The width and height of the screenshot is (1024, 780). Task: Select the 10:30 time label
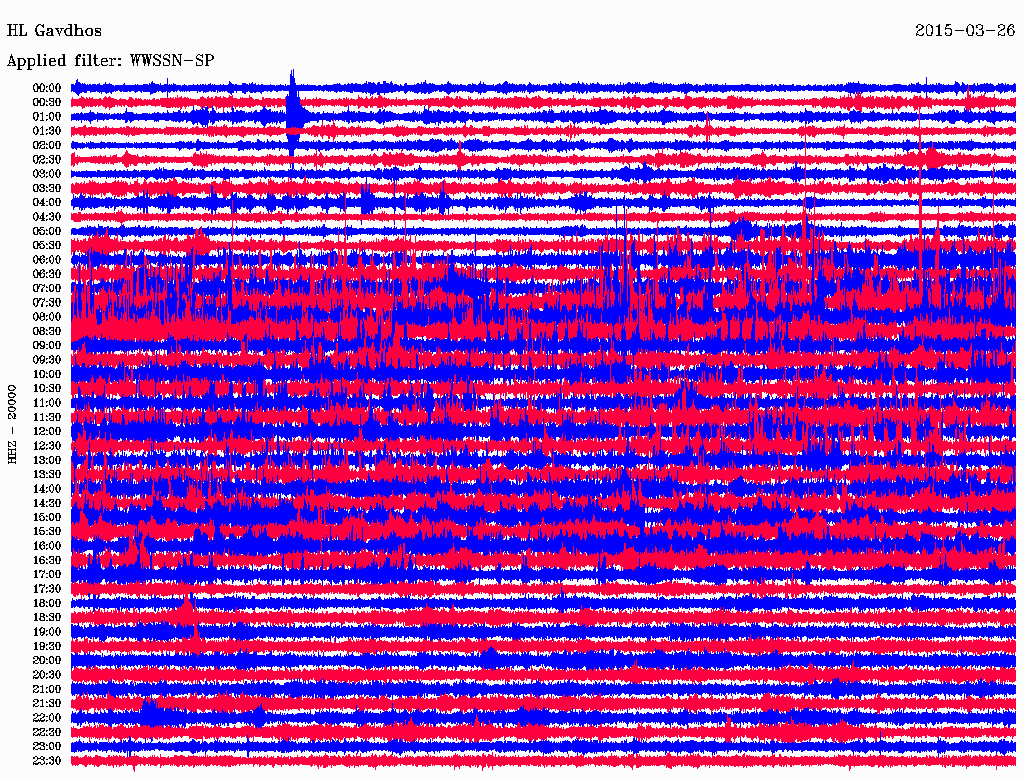tap(47, 388)
